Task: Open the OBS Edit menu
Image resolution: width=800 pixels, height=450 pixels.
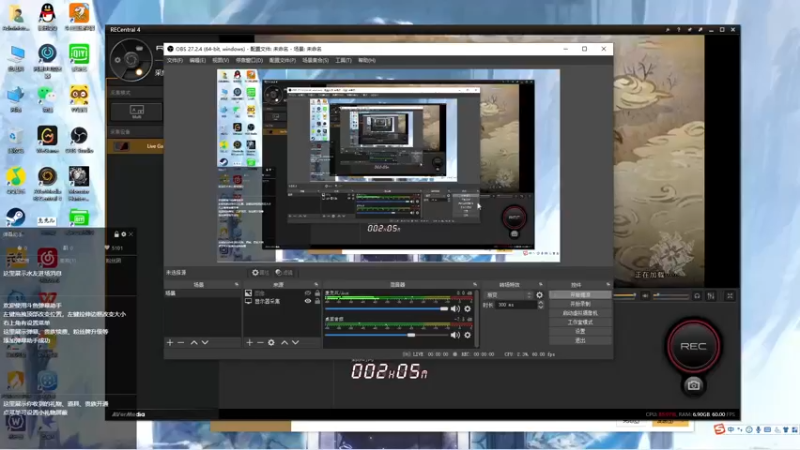Action: pos(197,60)
